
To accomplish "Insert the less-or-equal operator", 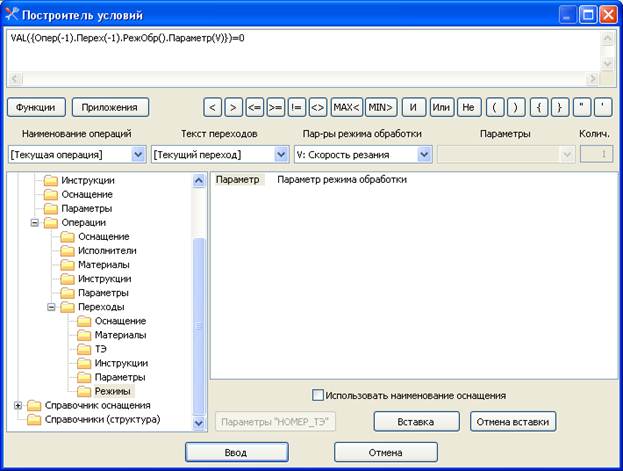I will click(x=255, y=107).
